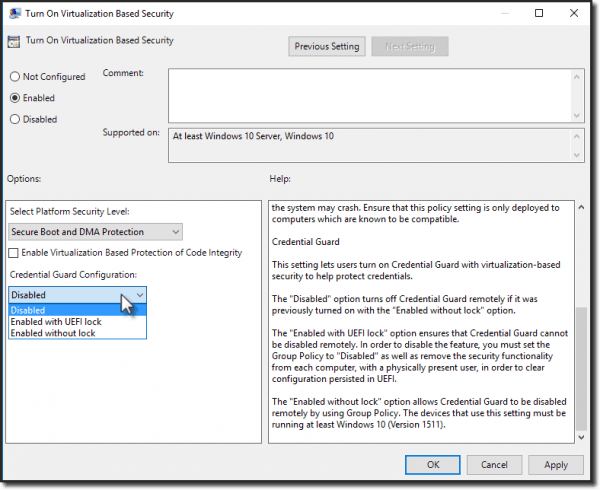This screenshot has height=490, width=600.
Task: Click the Help pane scroll down arrow
Action: point(582,437)
